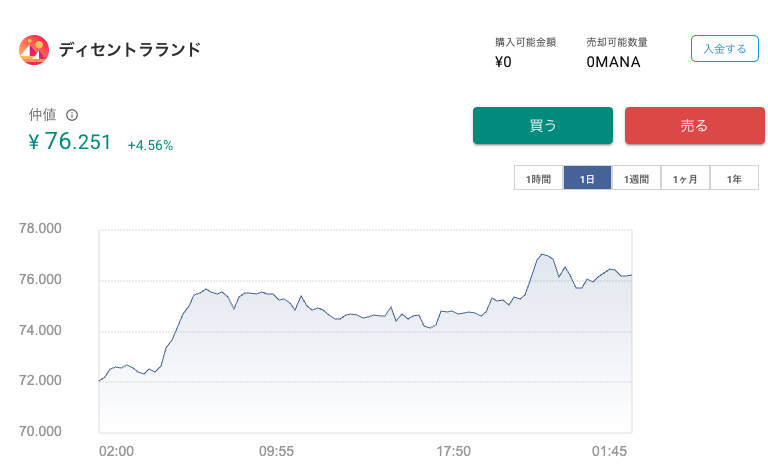Click the red 売る sell button
Screen dimensions: 768x471
694,126
